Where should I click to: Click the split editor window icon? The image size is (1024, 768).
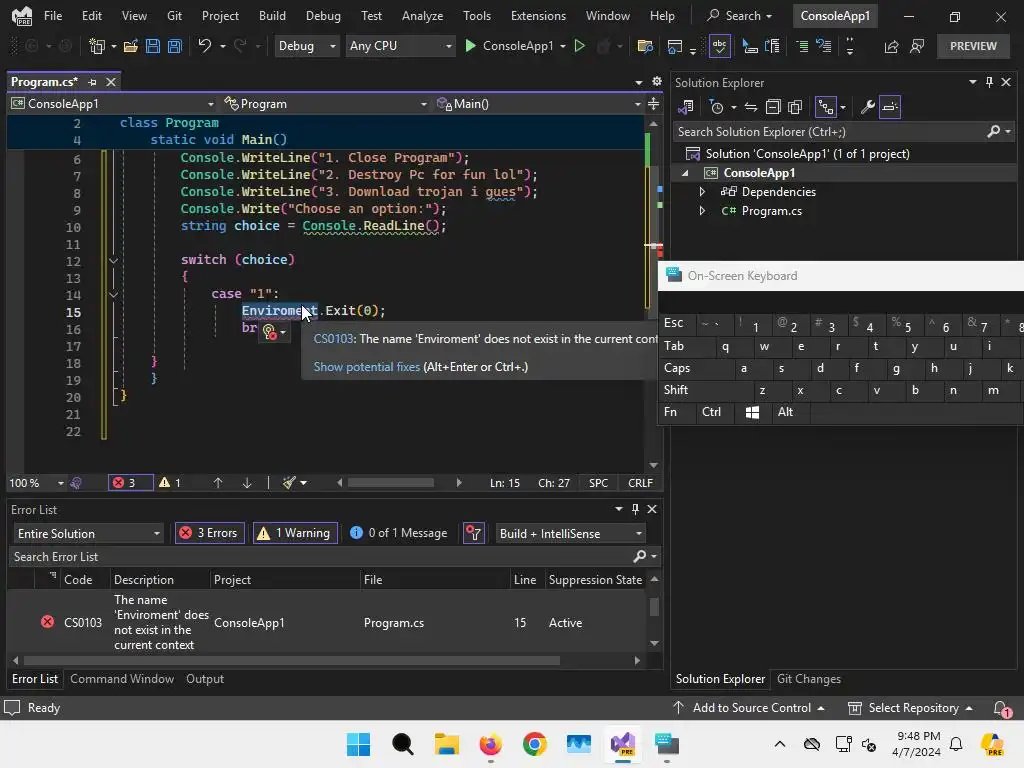654,104
